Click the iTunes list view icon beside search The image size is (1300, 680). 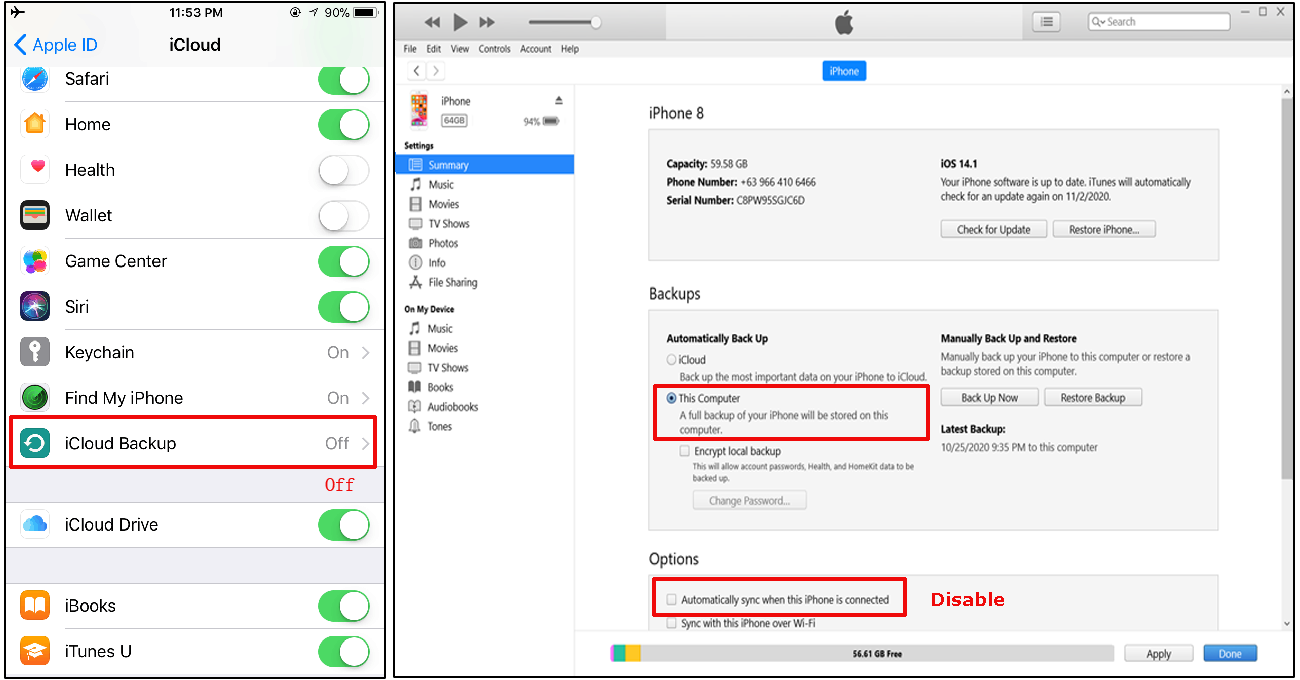(x=1046, y=22)
